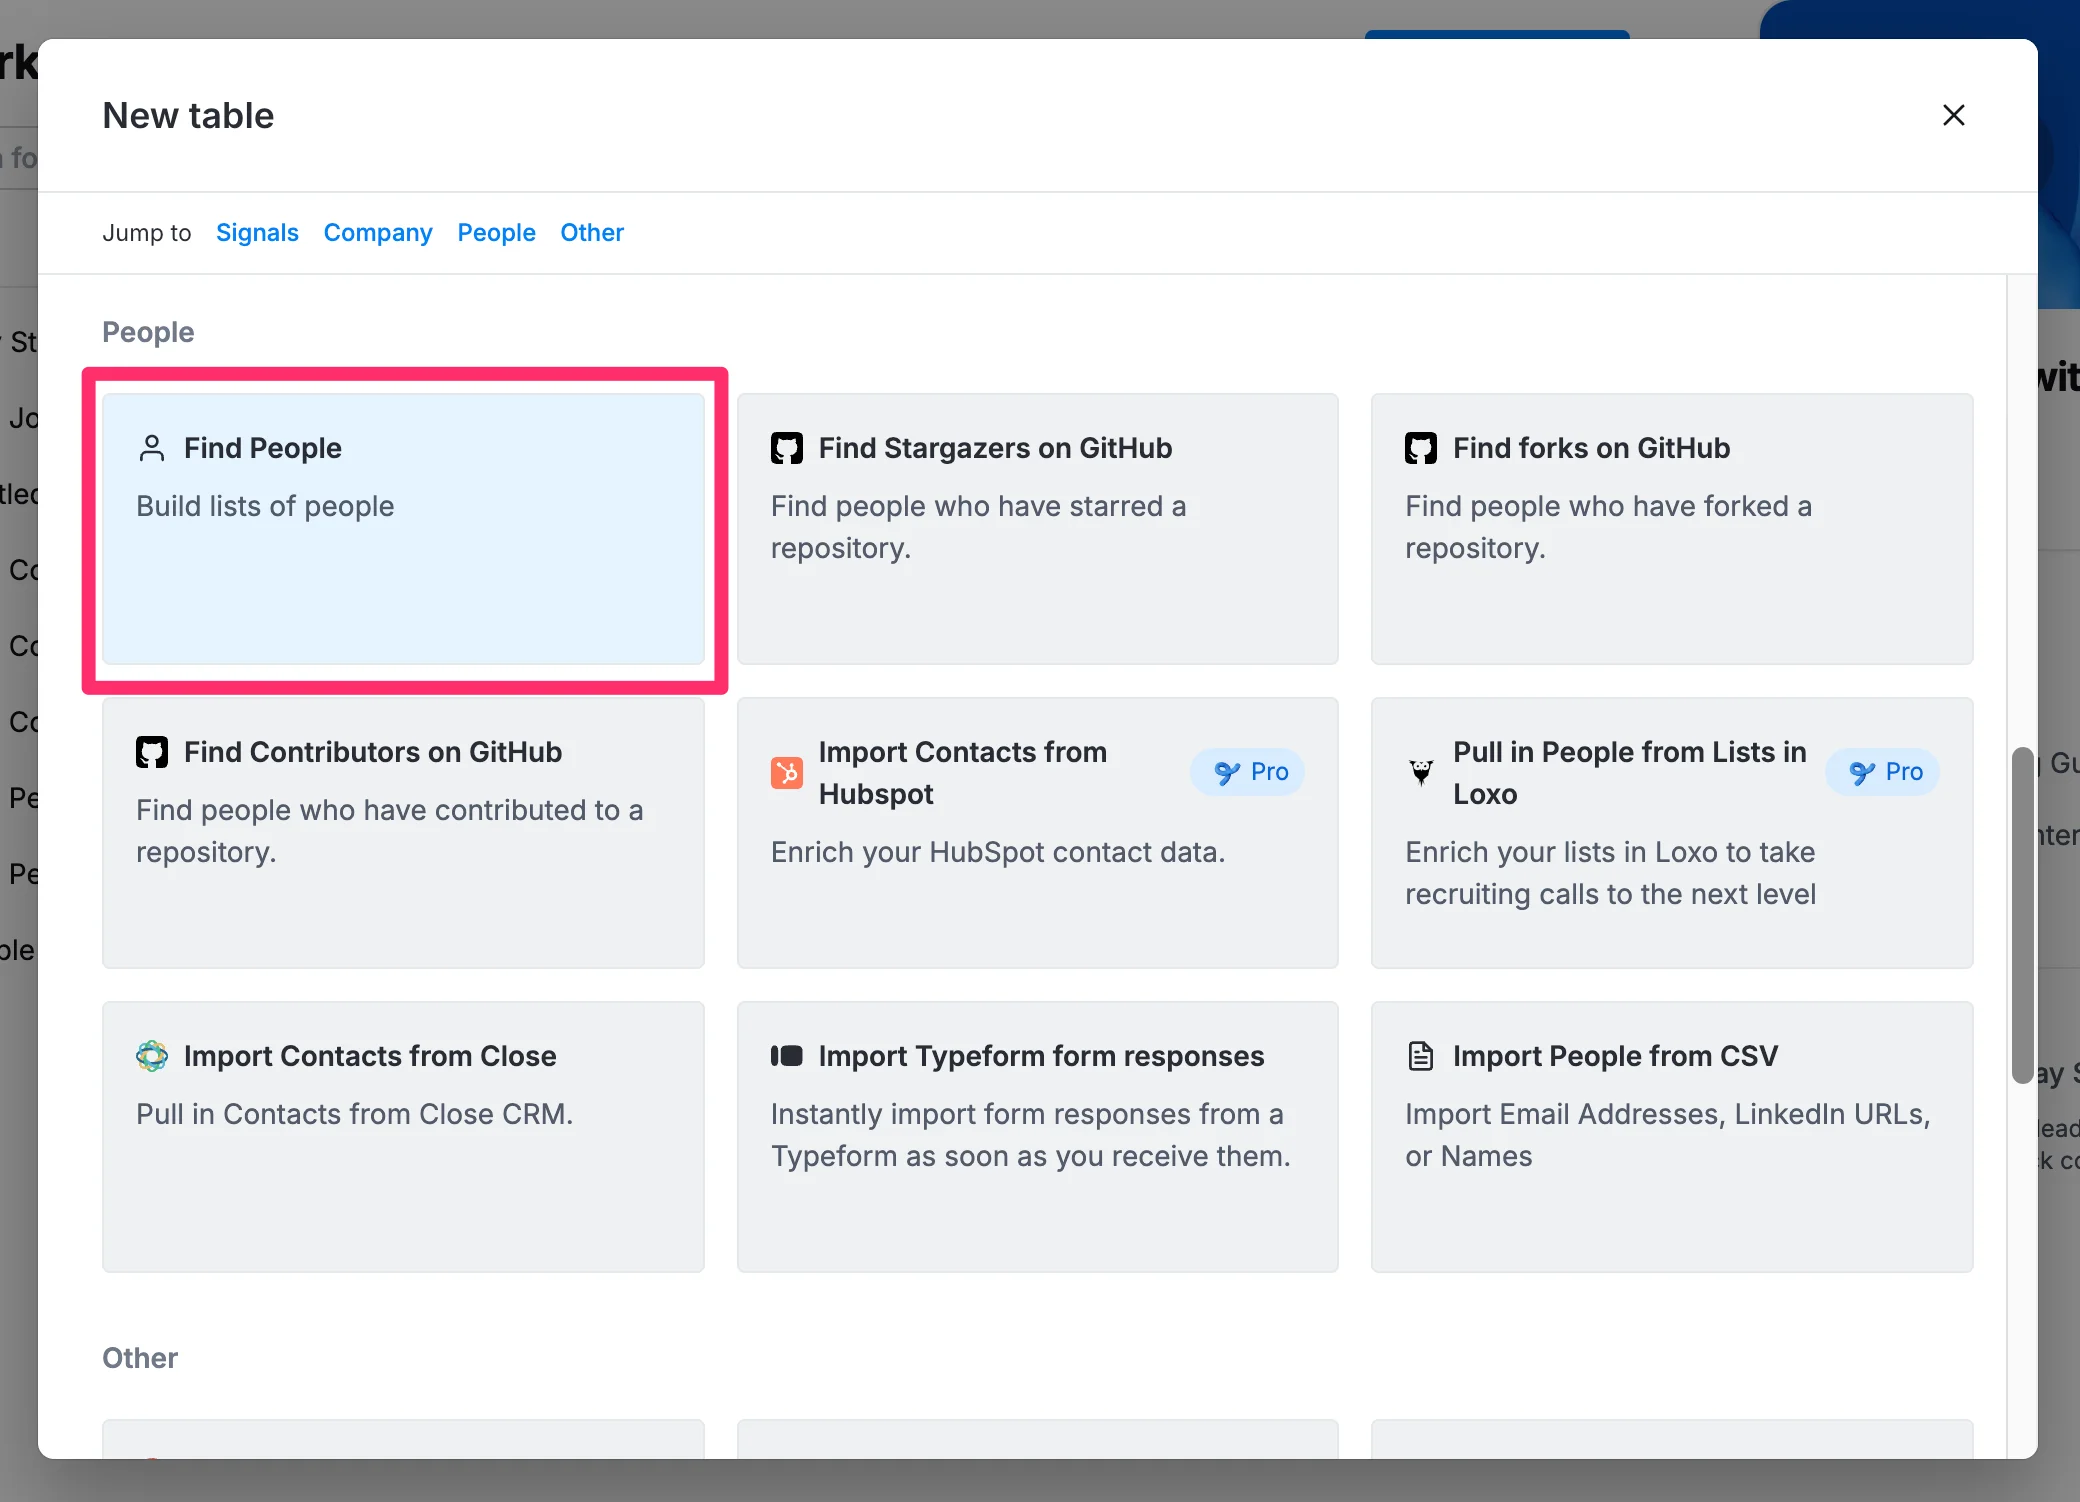Jump to the People section
The height and width of the screenshot is (1502, 2080).
[x=496, y=233]
